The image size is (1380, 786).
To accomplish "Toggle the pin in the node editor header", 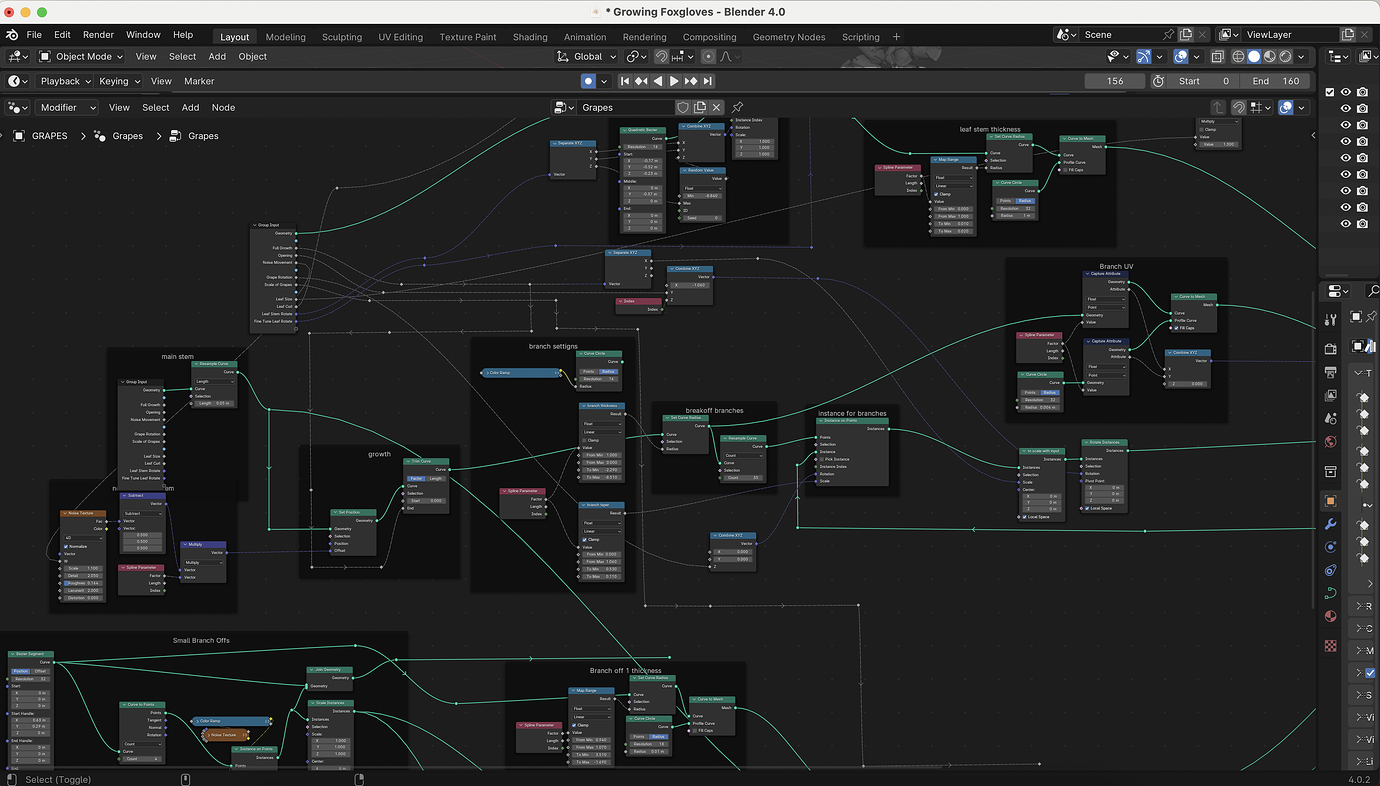I will [x=737, y=107].
